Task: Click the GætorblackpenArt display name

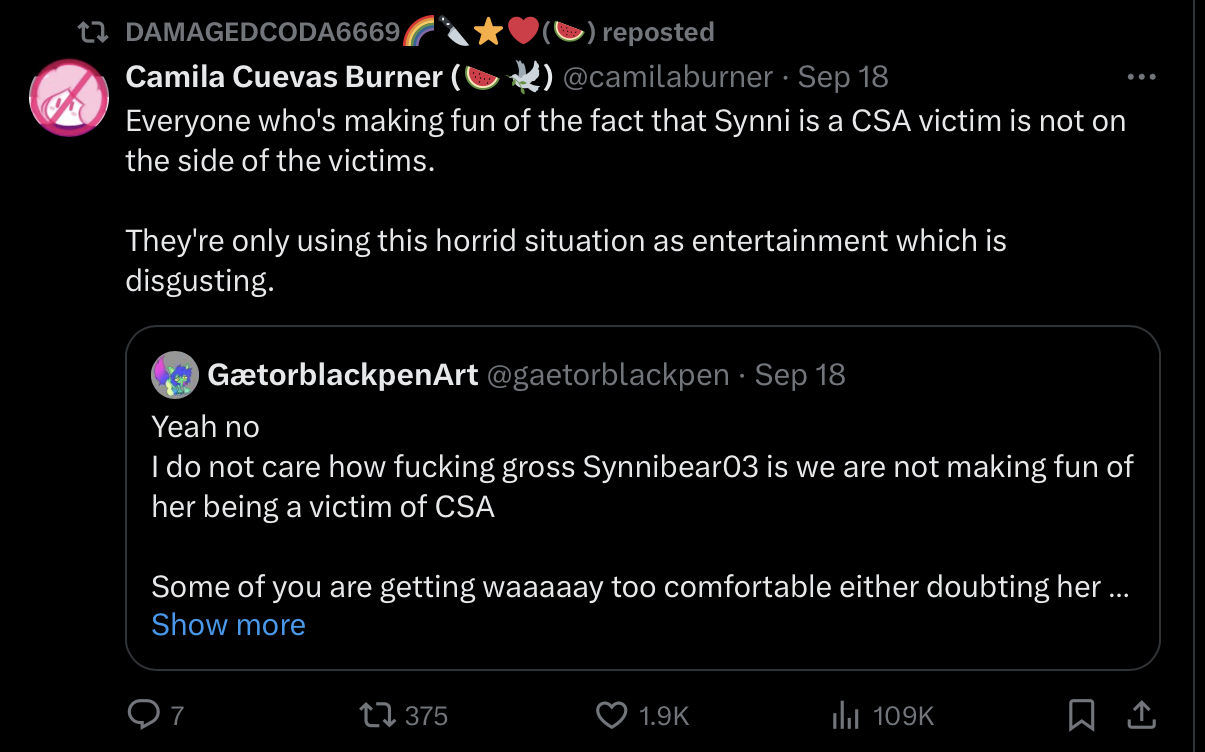Action: [342, 375]
